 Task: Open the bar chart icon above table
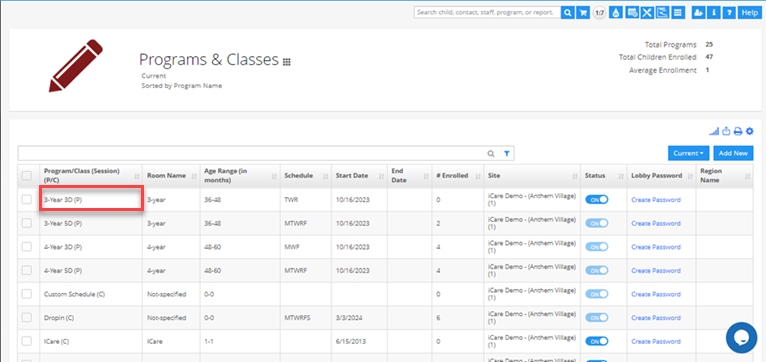[714, 131]
